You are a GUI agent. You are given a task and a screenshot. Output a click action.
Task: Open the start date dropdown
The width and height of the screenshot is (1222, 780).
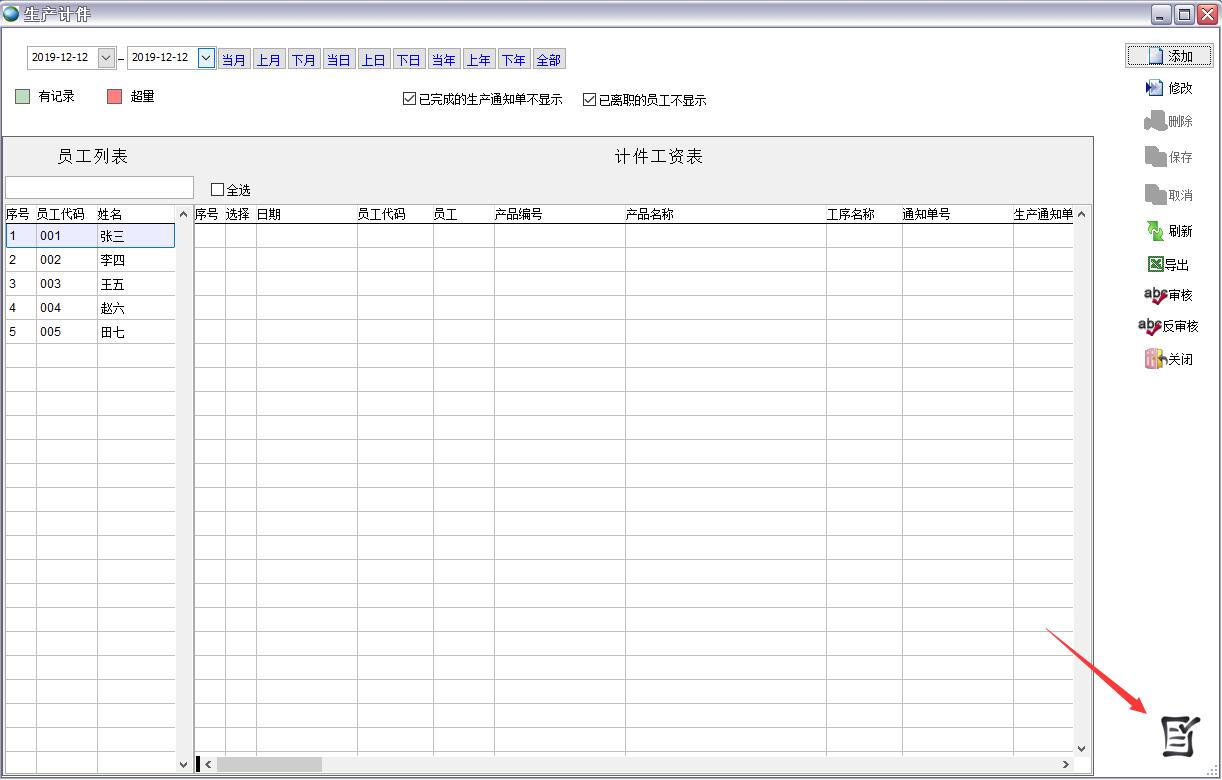click(106, 58)
